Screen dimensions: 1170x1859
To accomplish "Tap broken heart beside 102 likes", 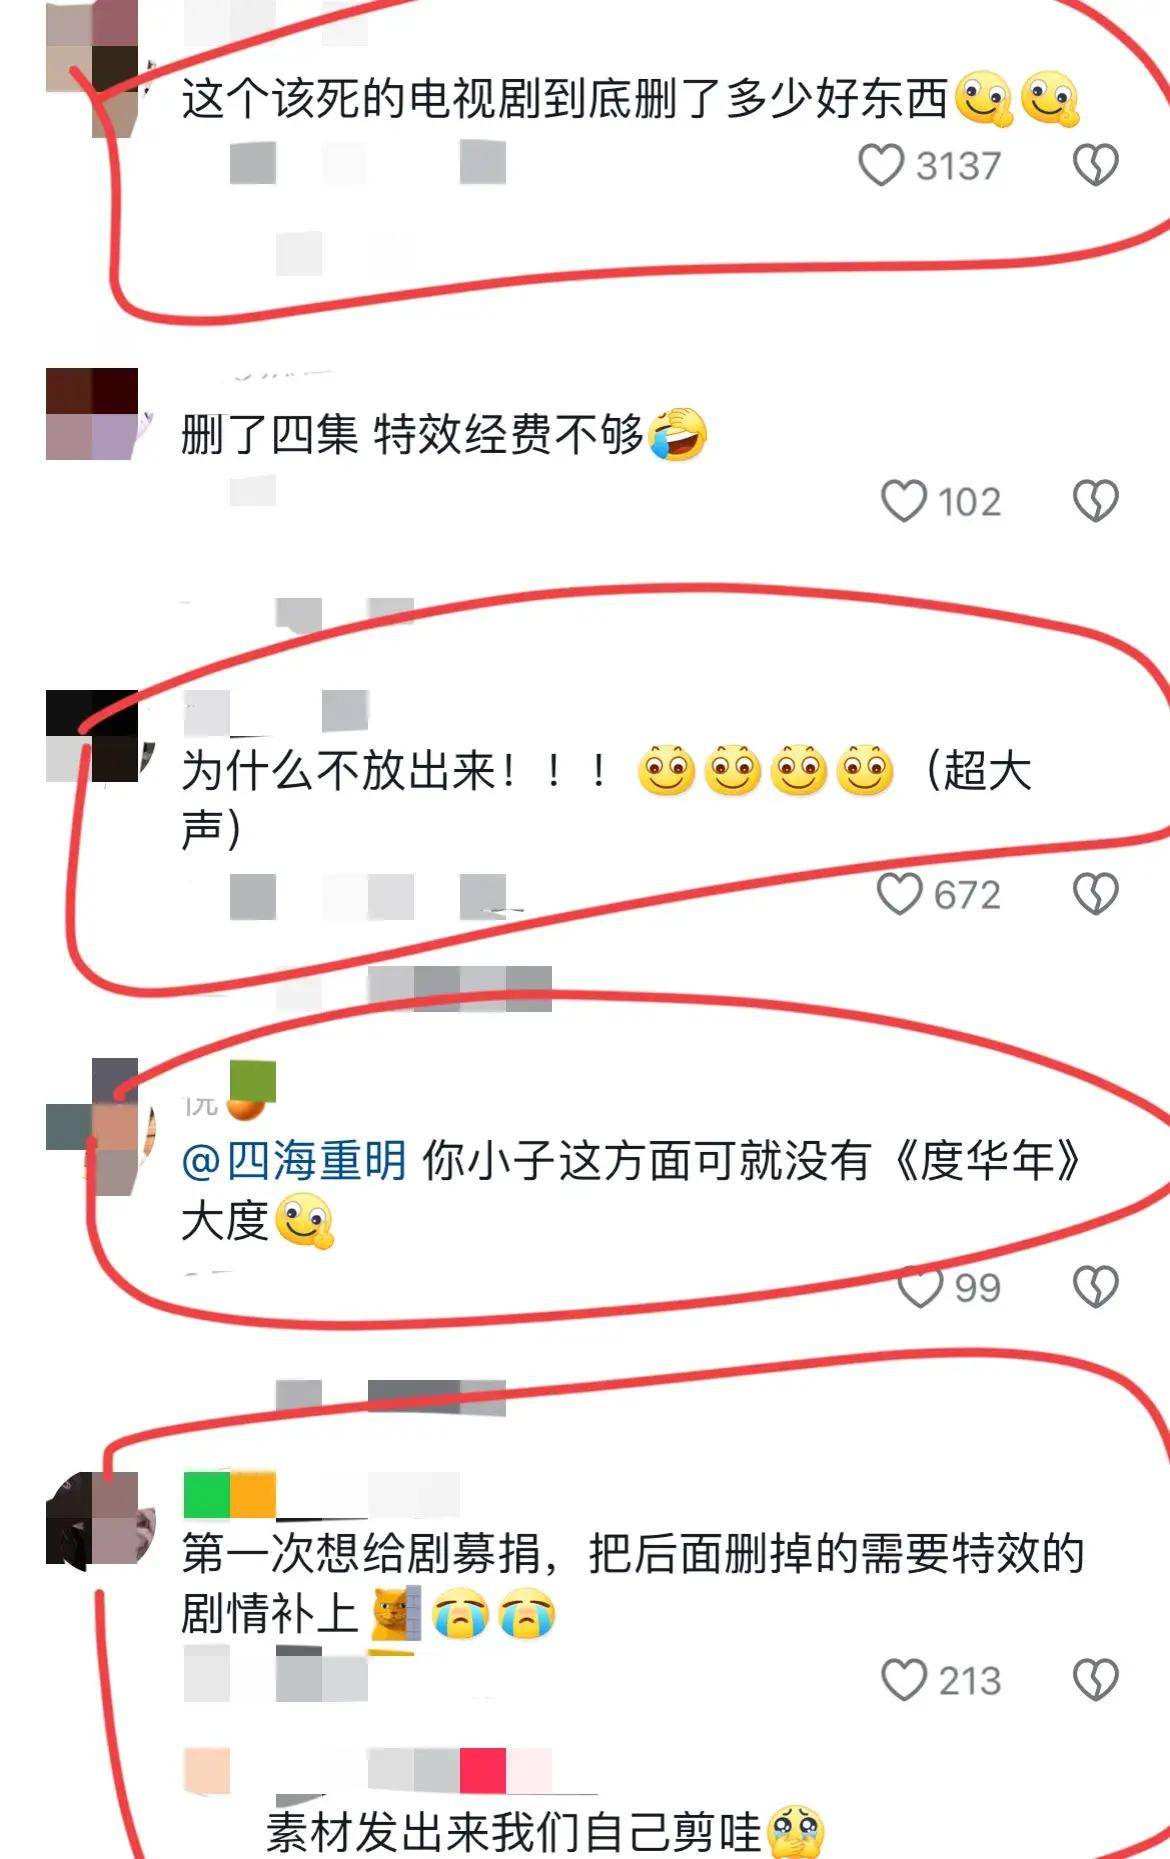I will coord(1095,501).
